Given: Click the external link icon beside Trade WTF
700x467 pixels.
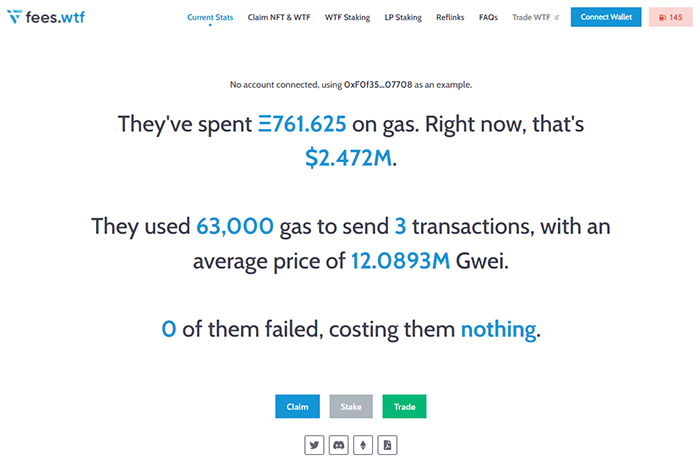Looking at the screenshot, I should point(557,17).
